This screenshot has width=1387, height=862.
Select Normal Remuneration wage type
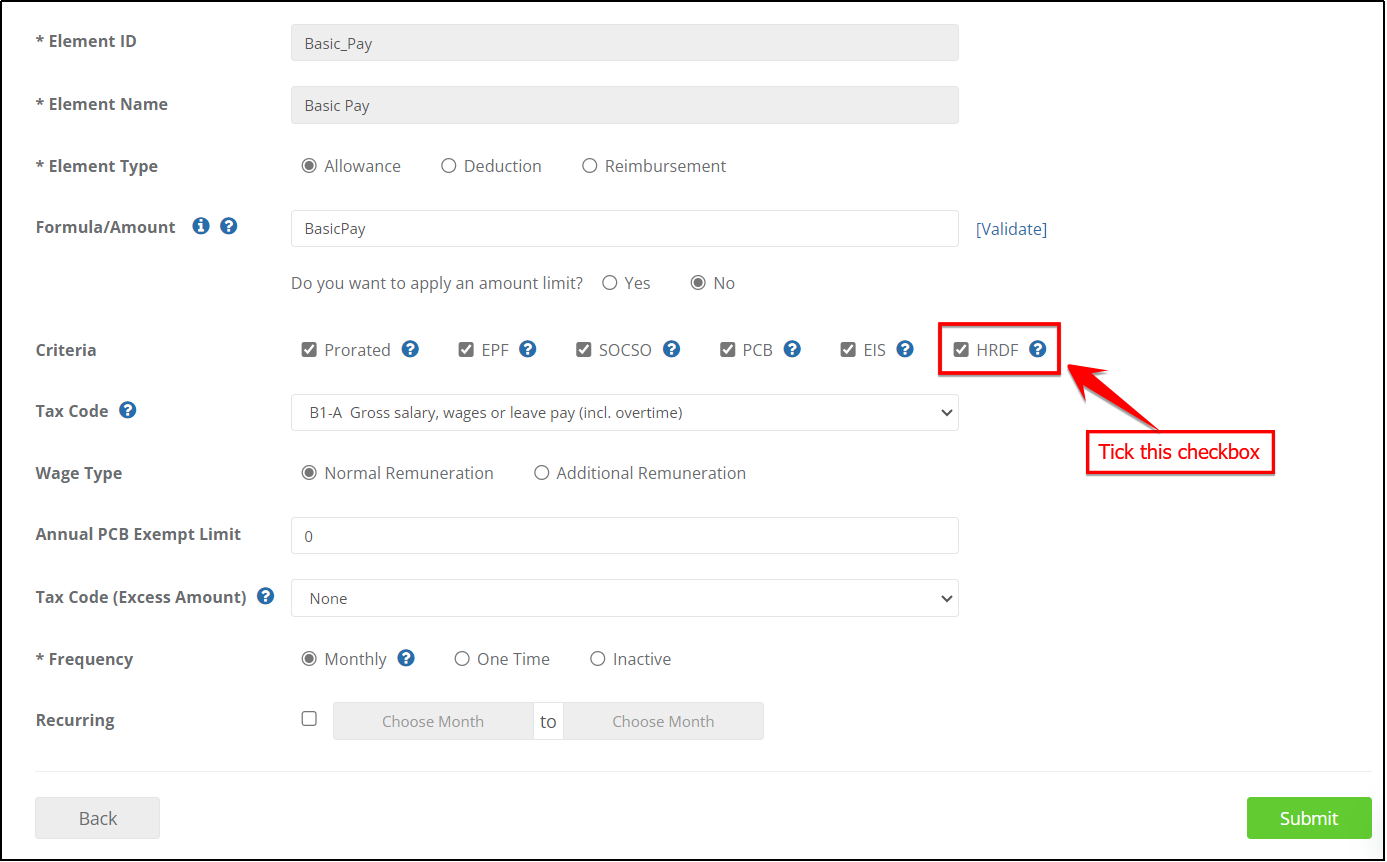[309, 473]
